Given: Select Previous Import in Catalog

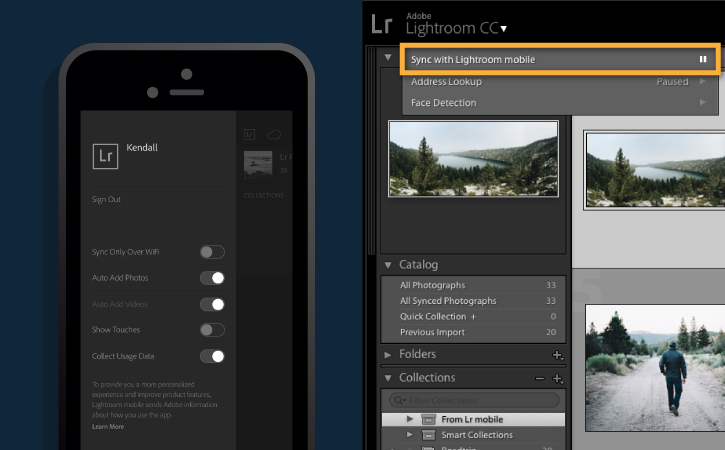Looking at the screenshot, I should [473, 332].
